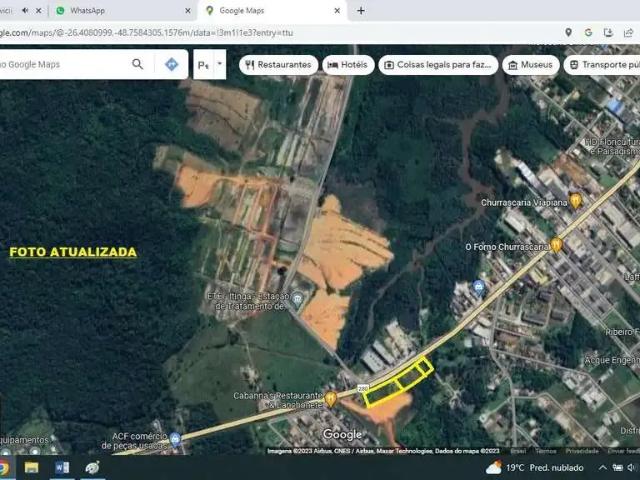Open the Churrascaria Viapiana restaurant marker
Screen dimensions: 640x480
coord(576,201)
